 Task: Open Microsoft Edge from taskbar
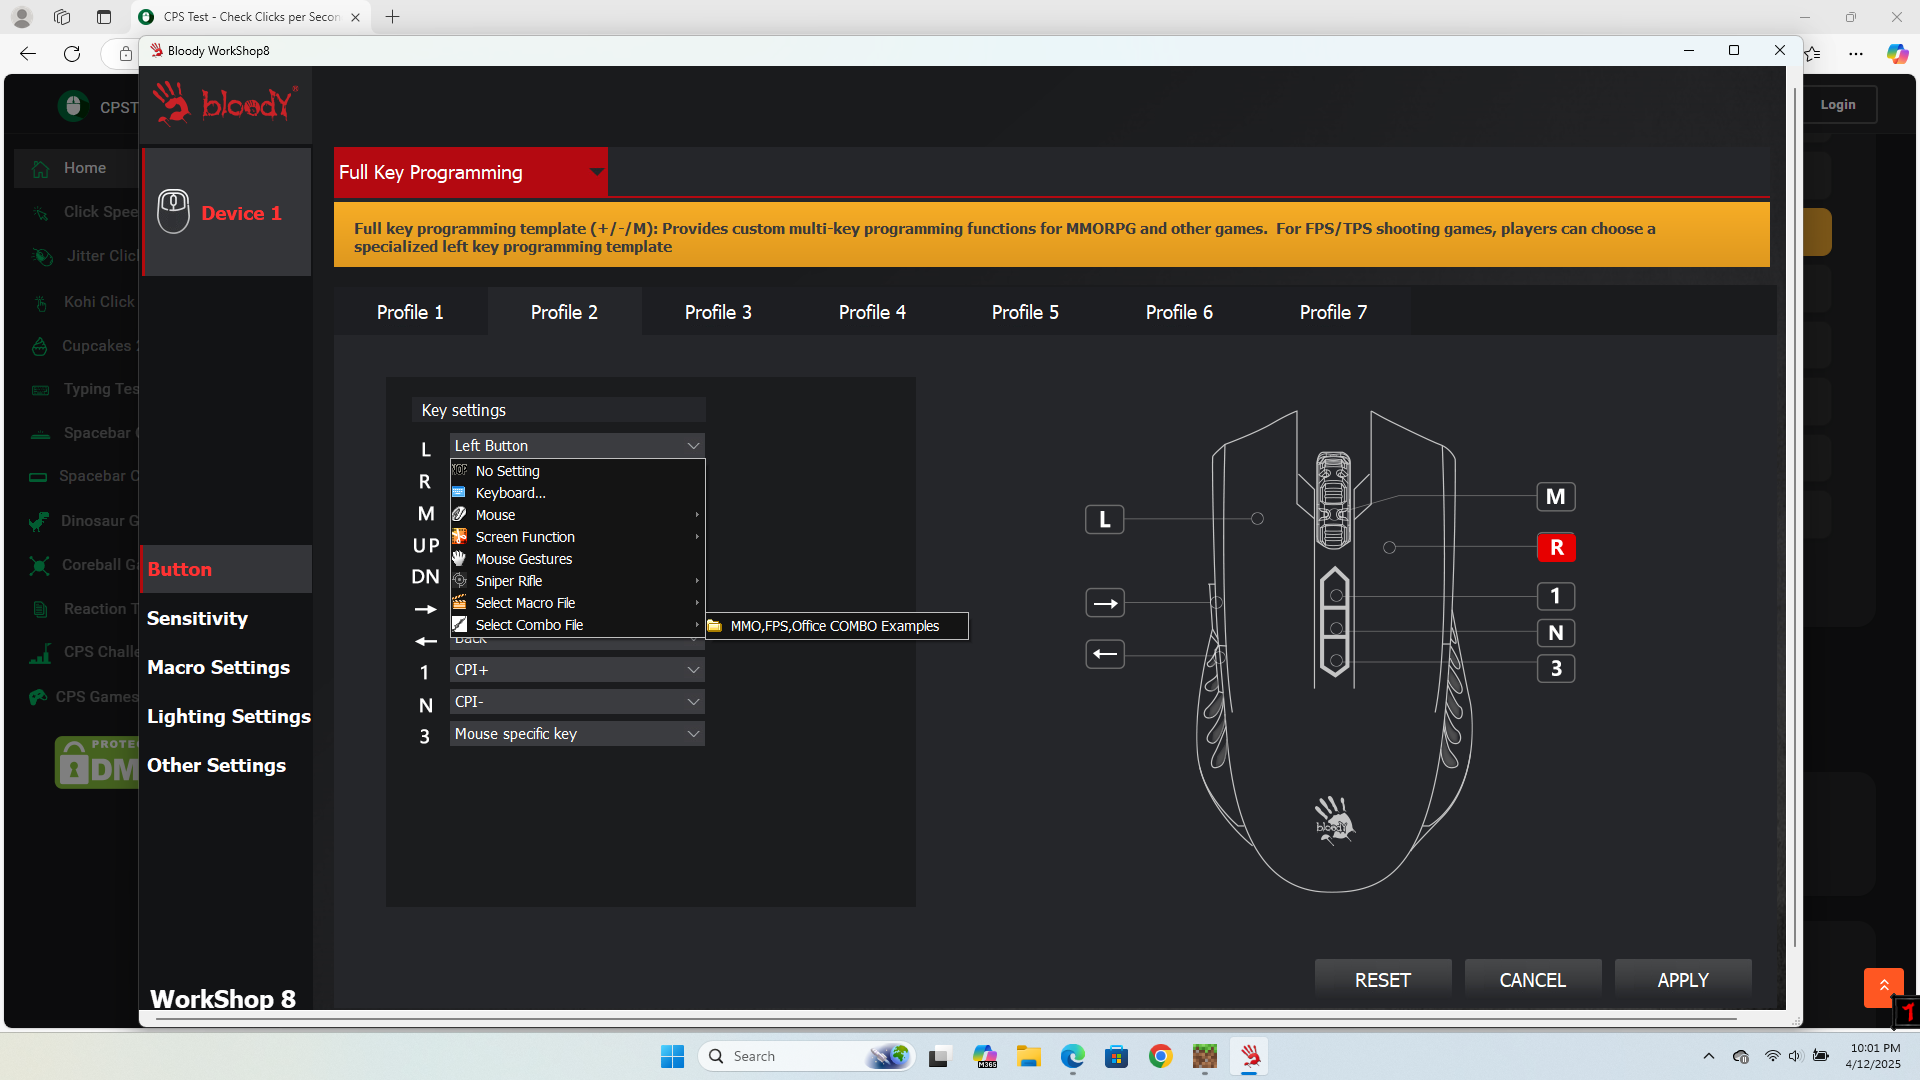coord(1072,1056)
